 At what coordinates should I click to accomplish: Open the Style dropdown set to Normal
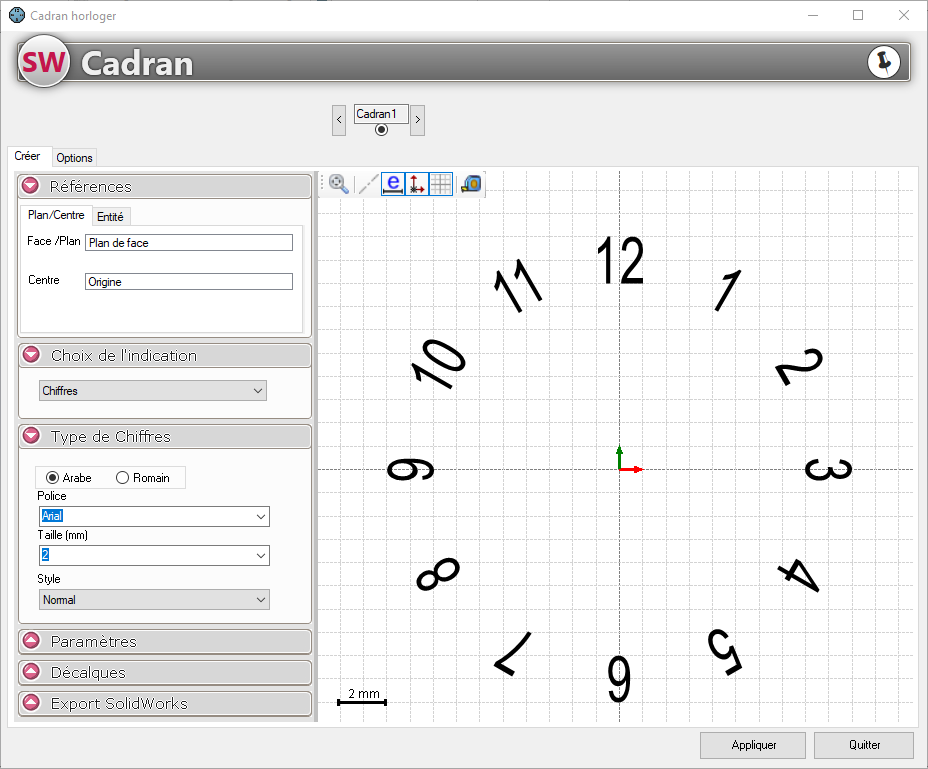[x=154, y=600]
